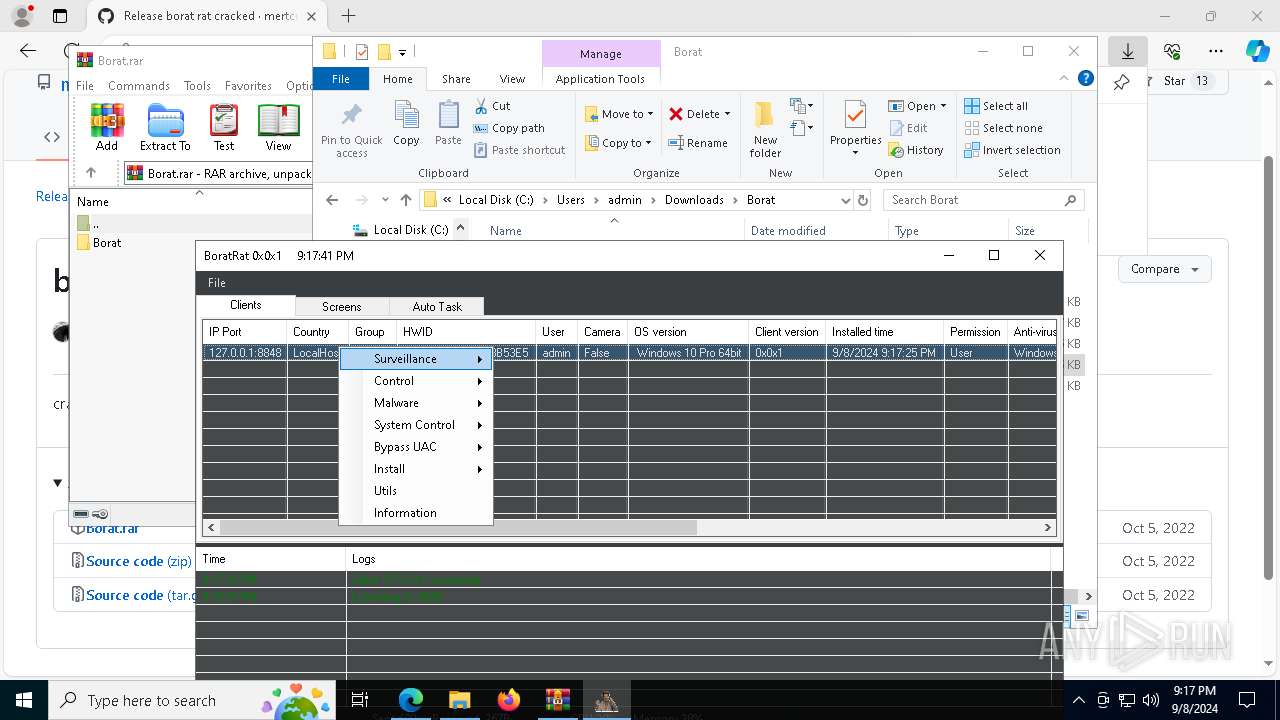Go up one level in WinRAR
Viewport: 1280px width, 720px height.
coord(91,173)
